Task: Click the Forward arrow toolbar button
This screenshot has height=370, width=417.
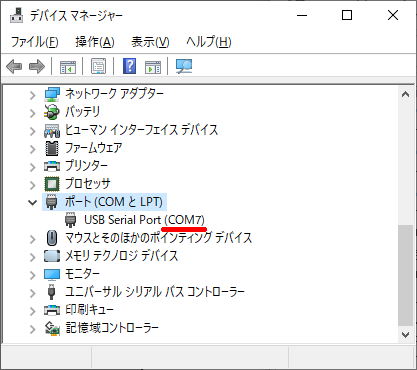Action: (37, 66)
